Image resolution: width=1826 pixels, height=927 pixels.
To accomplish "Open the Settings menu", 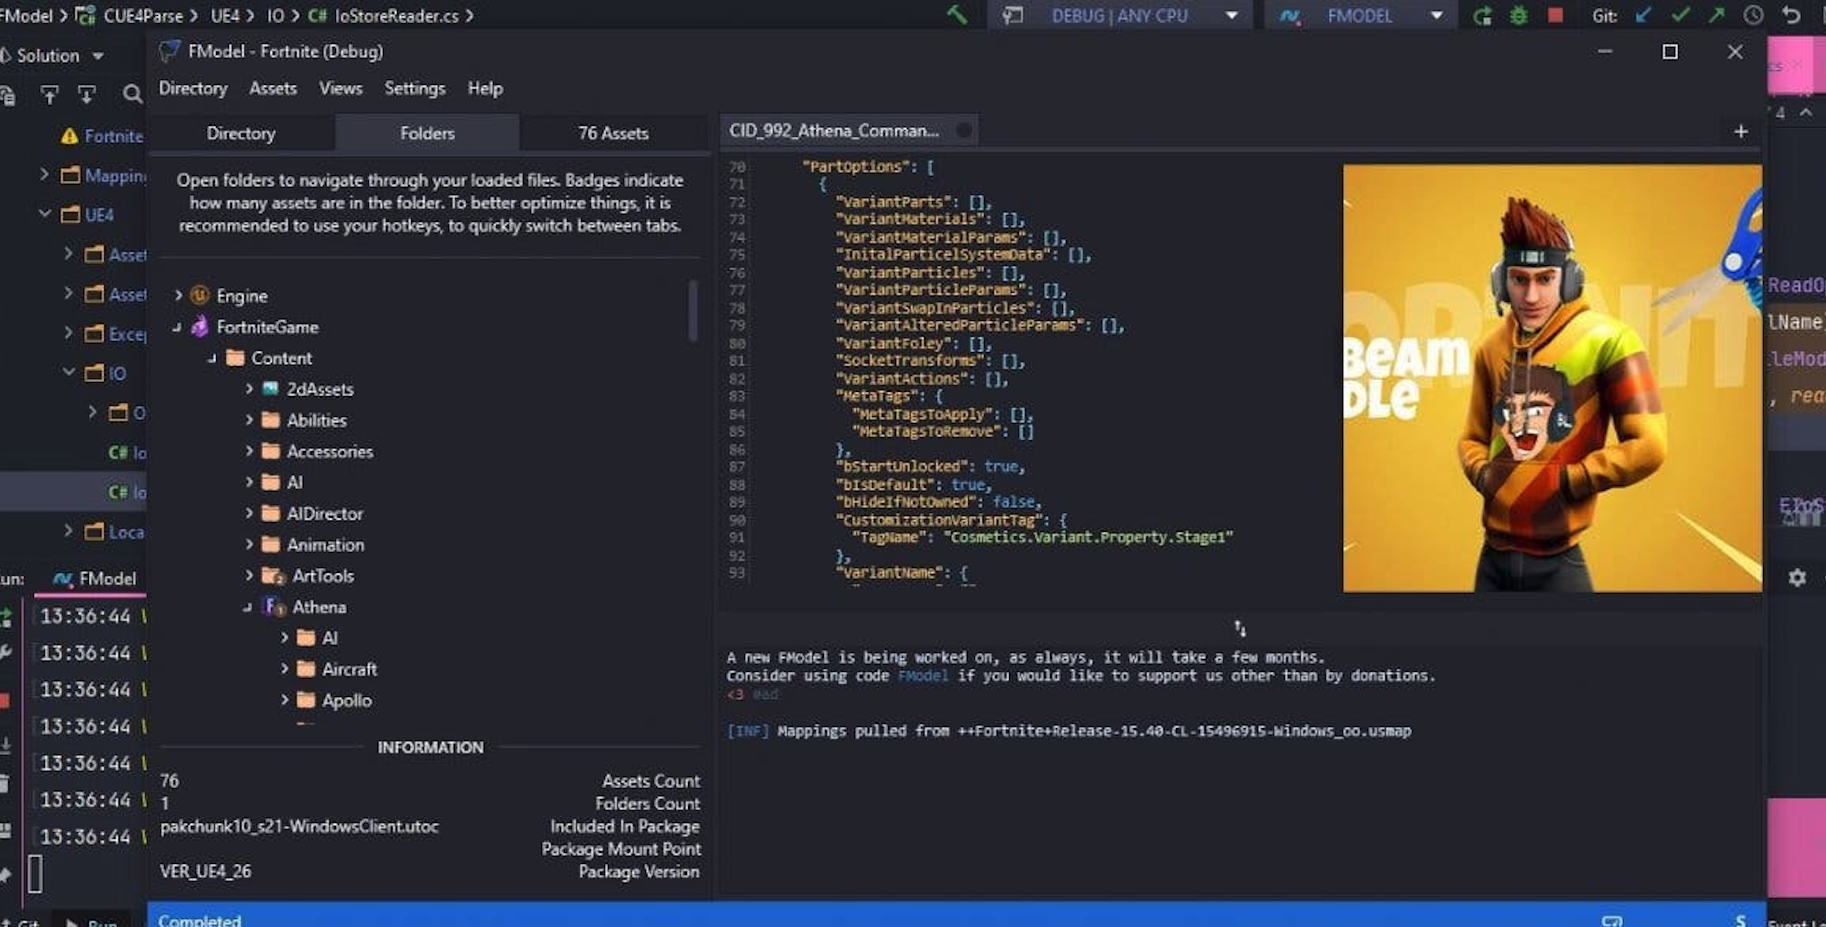I will pos(414,88).
